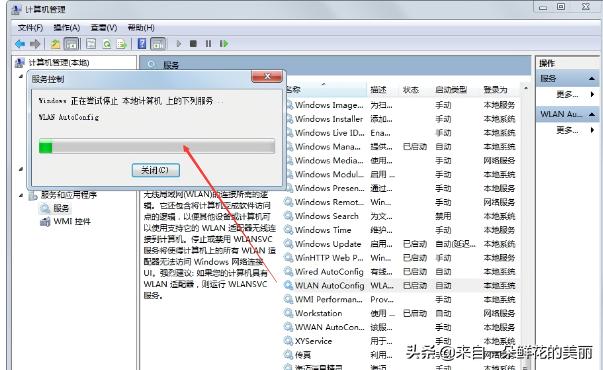Viewport: 603px width, 370px height.
Task: Expand 更多... arrow under 服务 actions
Action: 592,94
